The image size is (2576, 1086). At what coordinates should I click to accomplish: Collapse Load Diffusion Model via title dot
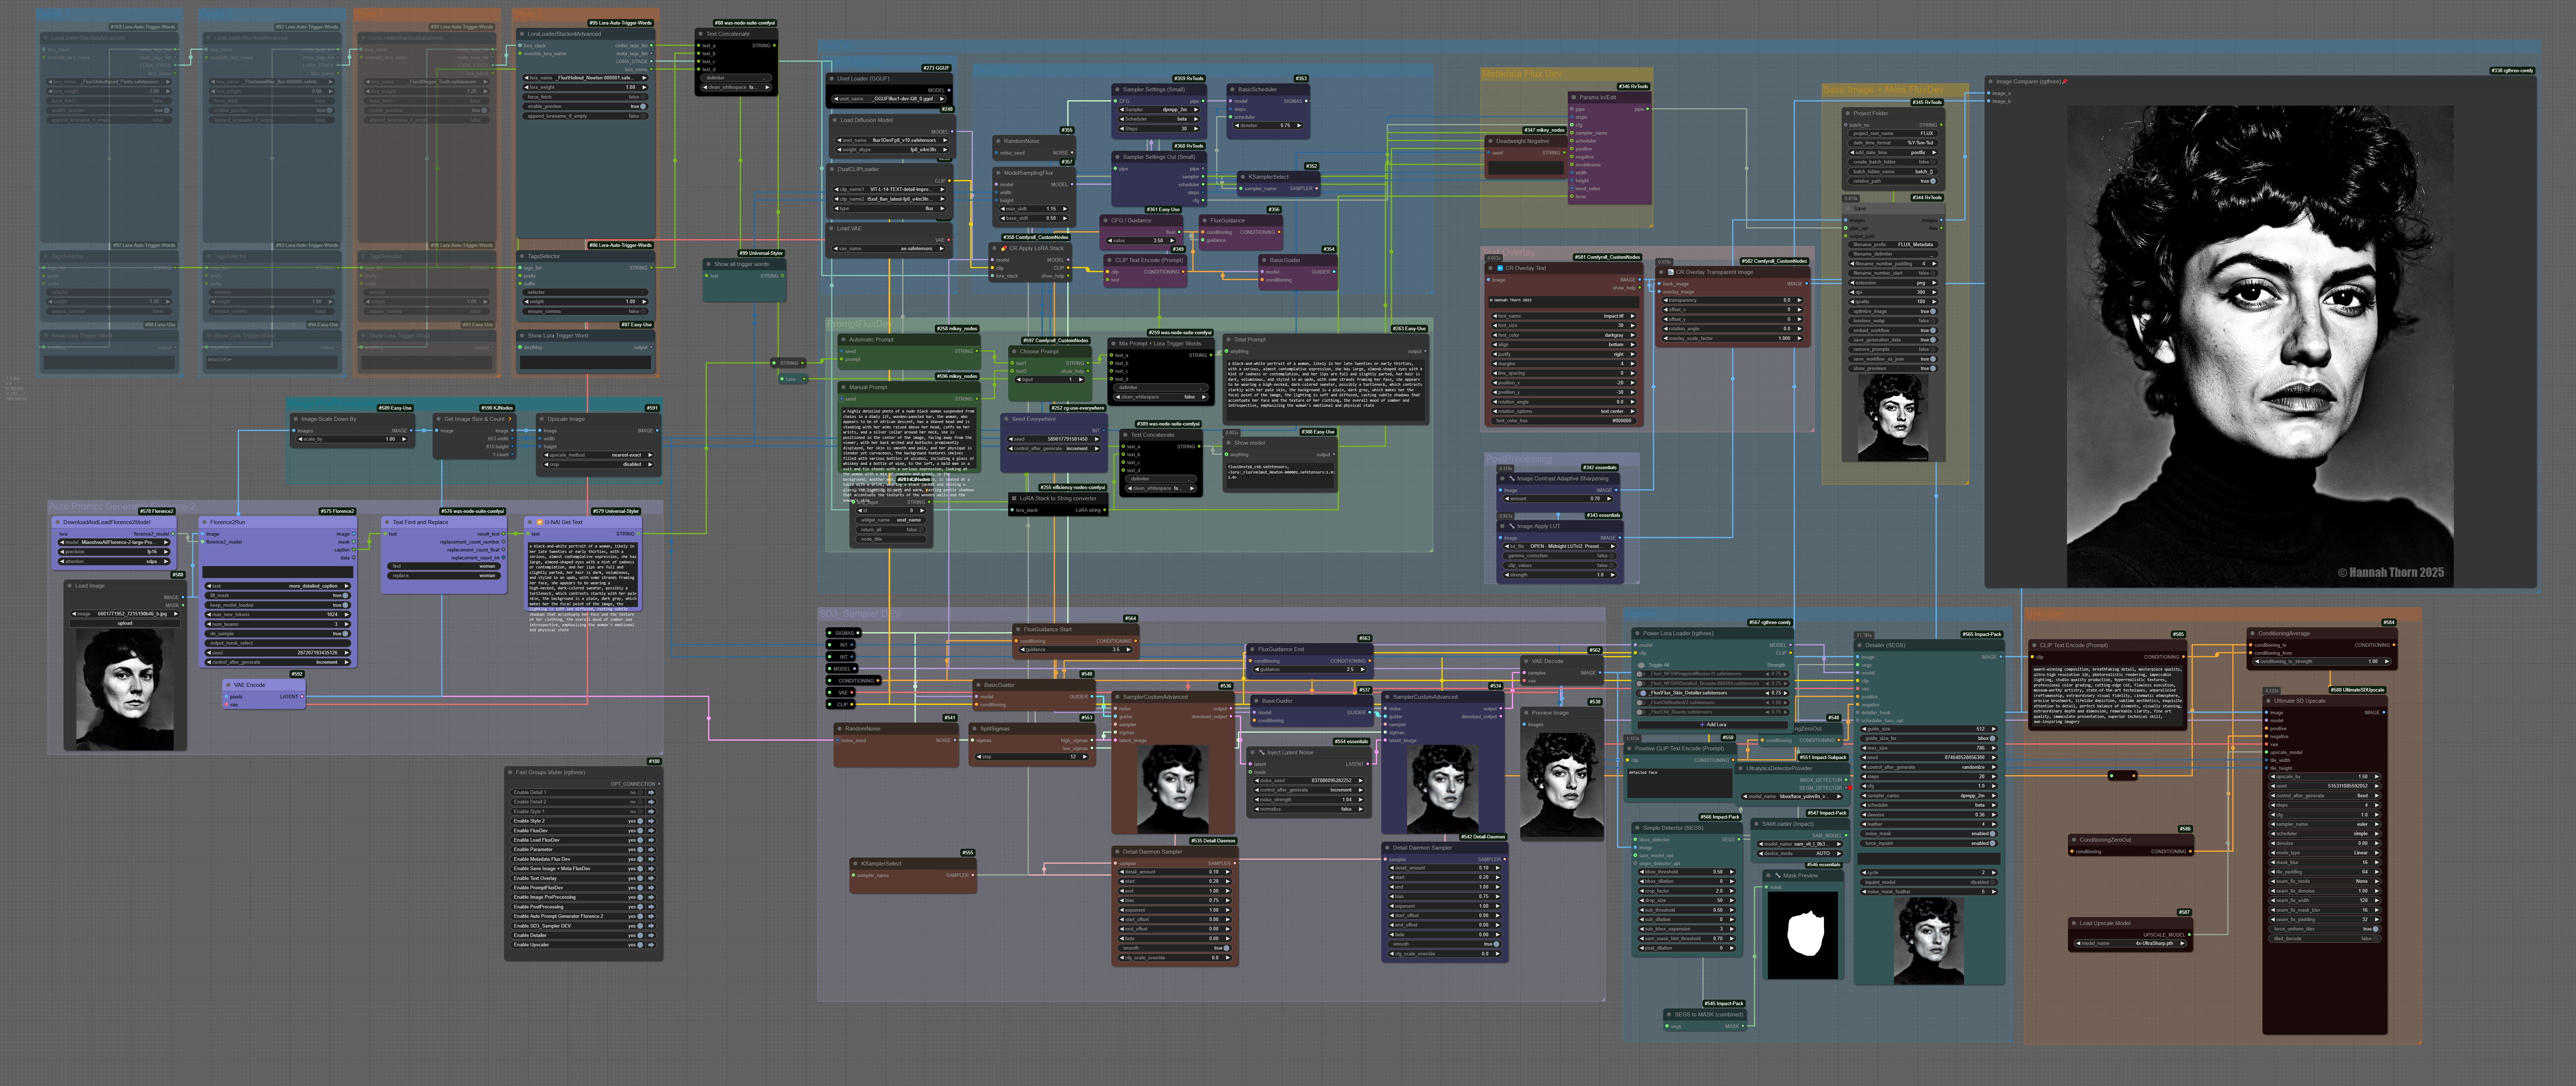point(835,120)
